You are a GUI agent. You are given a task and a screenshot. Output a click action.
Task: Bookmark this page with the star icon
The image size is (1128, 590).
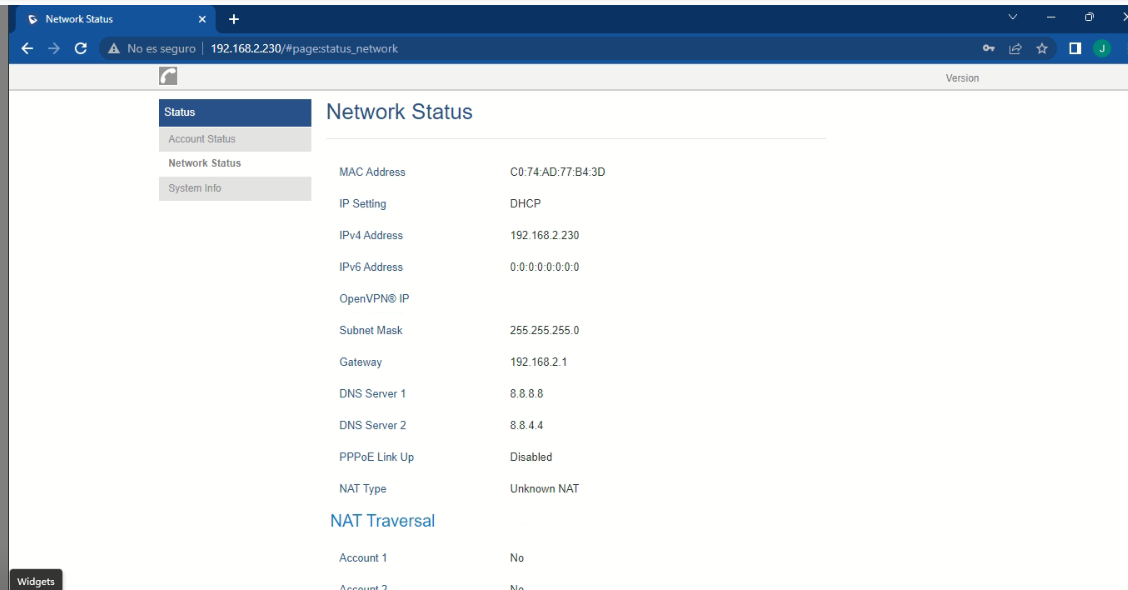(1041, 48)
